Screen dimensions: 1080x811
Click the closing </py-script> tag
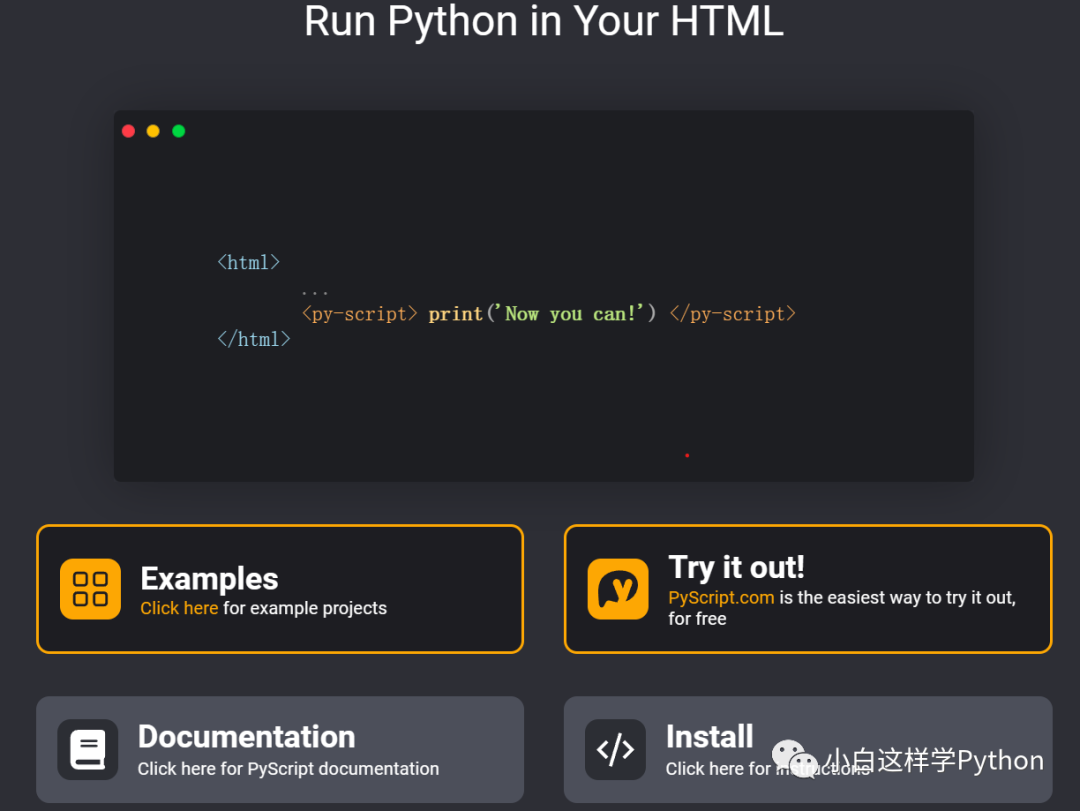click(x=732, y=314)
